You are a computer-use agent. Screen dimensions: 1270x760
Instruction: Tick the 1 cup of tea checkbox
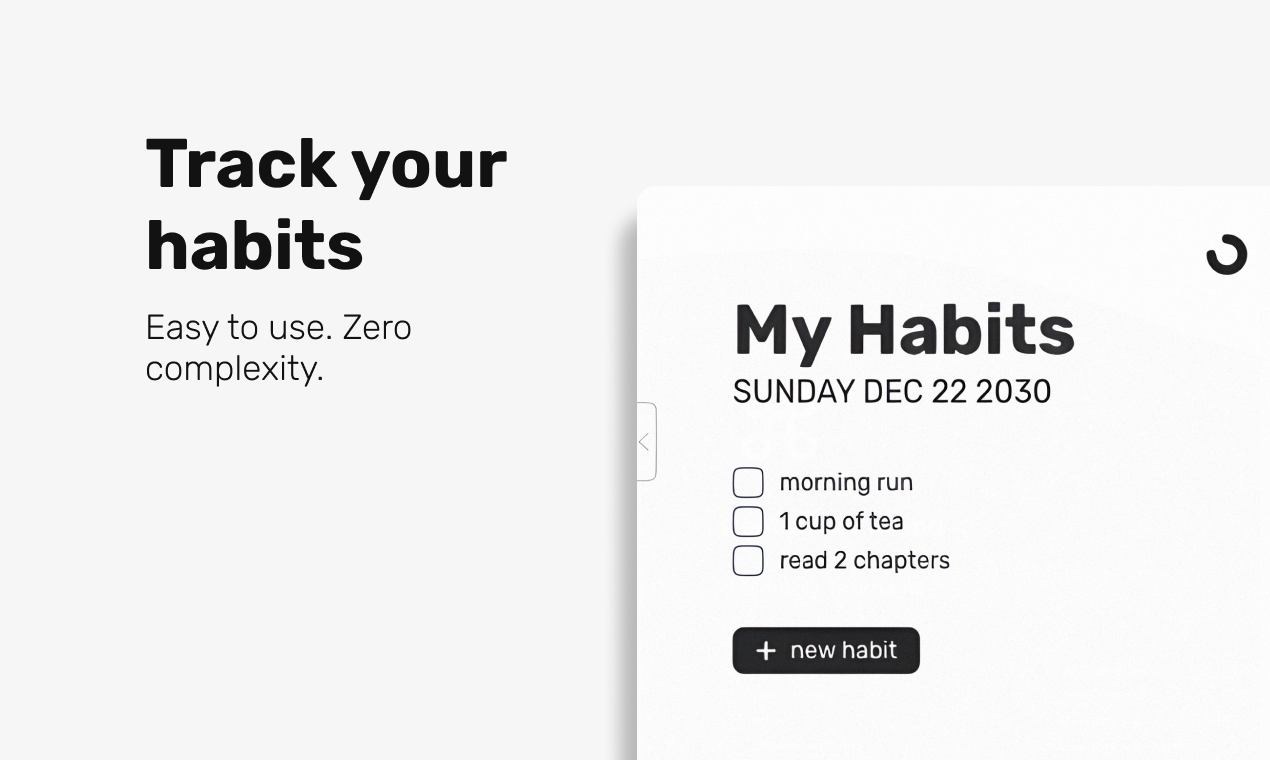coord(748,521)
